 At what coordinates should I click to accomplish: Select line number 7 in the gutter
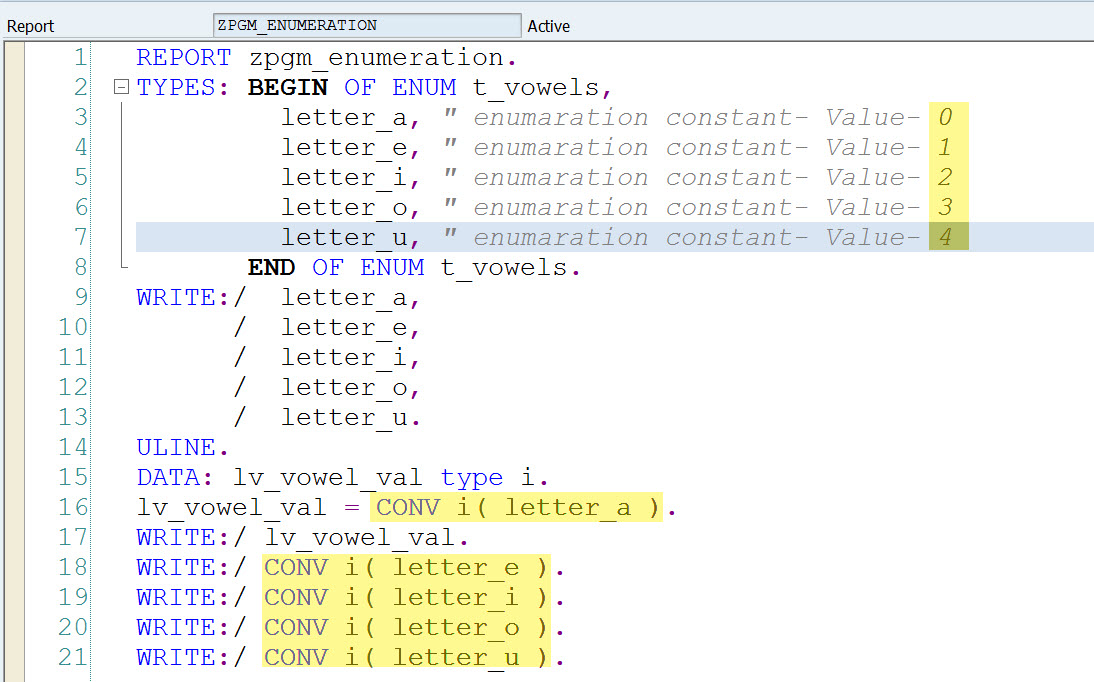point(80,237)
